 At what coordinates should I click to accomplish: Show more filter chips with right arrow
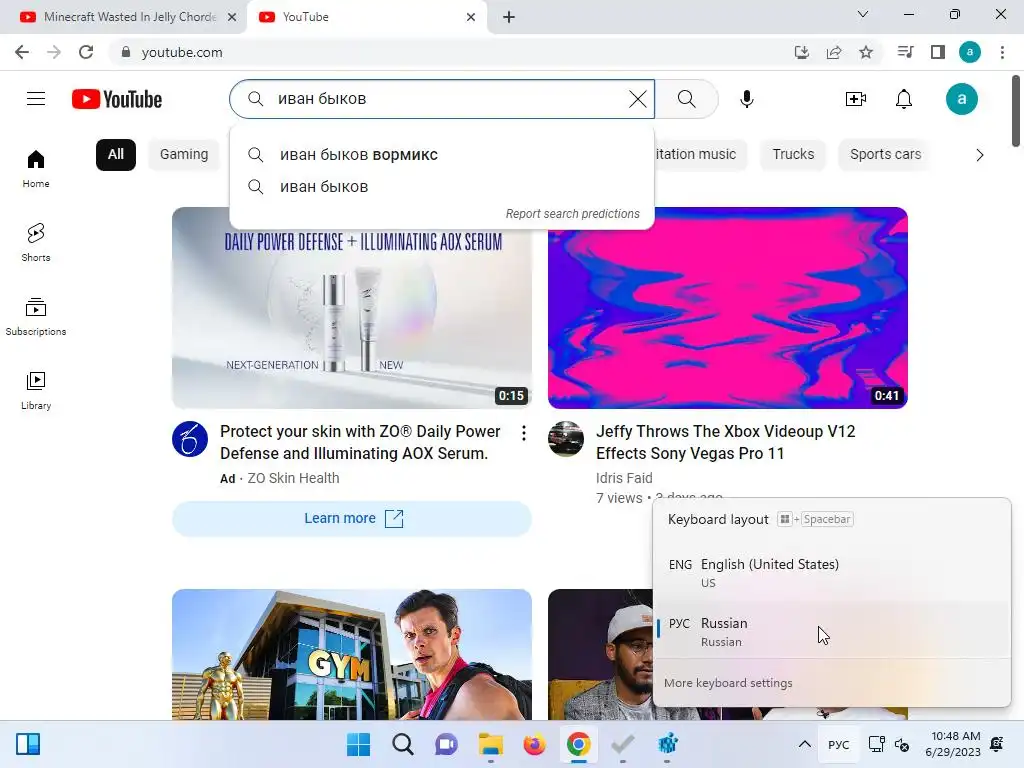point(980,155)
